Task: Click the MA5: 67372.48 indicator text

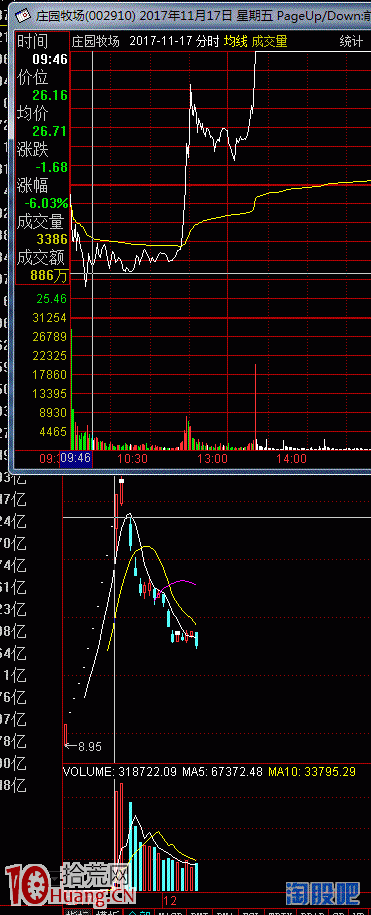Action: 222,771
